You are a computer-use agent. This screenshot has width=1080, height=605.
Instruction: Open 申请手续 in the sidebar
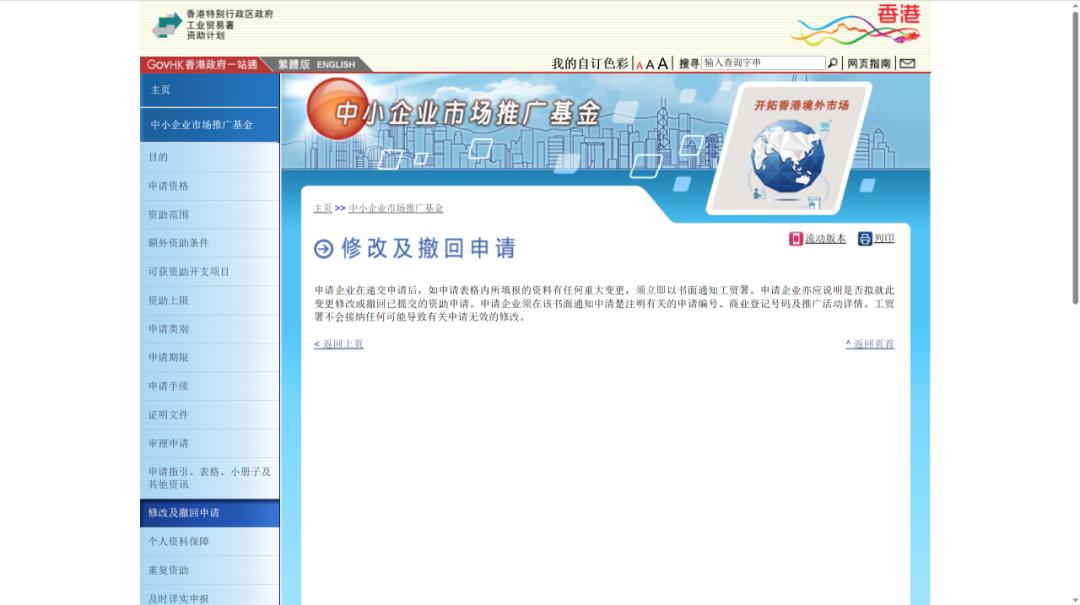pos(168,386)
